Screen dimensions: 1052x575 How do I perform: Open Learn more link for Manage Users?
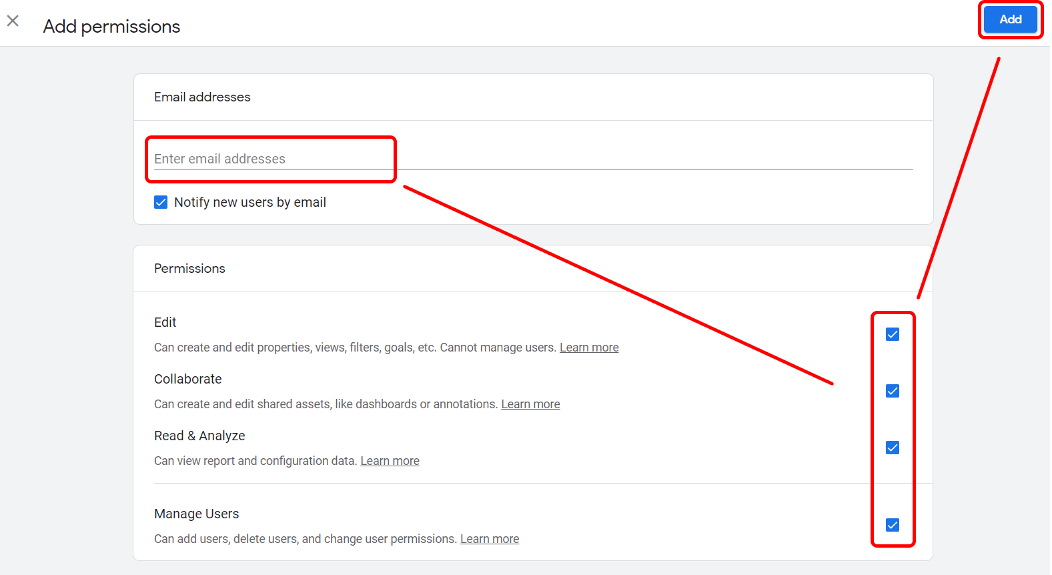point(489,539)
